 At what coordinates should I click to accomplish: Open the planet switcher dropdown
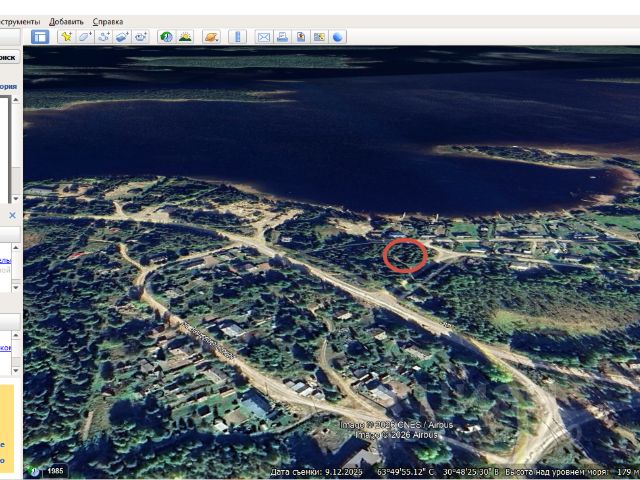211,37
